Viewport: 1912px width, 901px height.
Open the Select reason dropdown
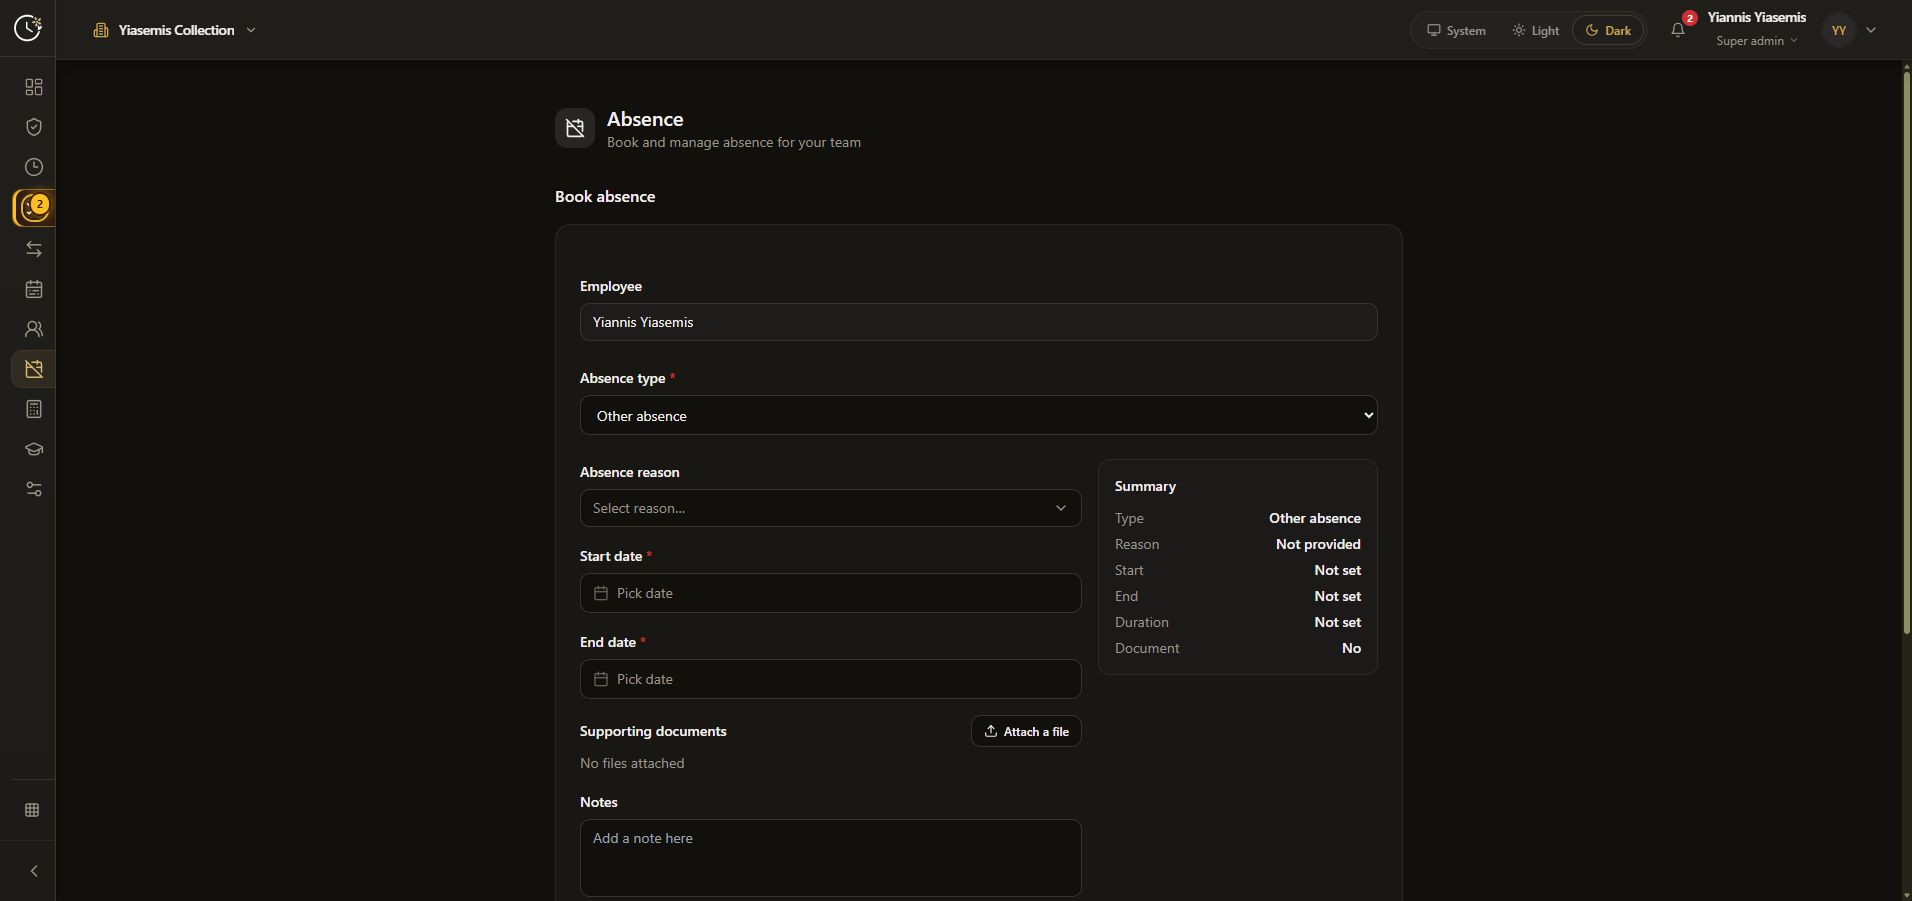pyautogui.click(x=830, y=508)
